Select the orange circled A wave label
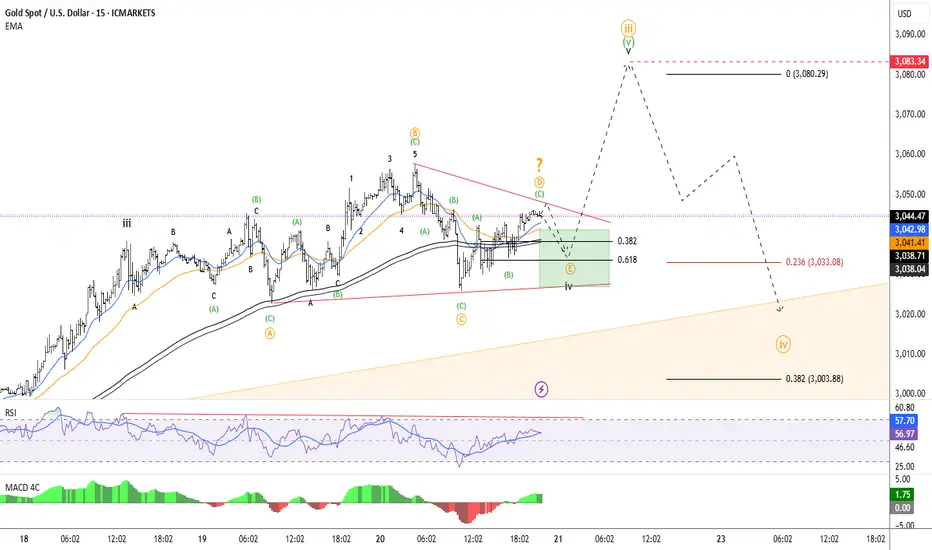The image size is (932, 550). tap(270, 333)
